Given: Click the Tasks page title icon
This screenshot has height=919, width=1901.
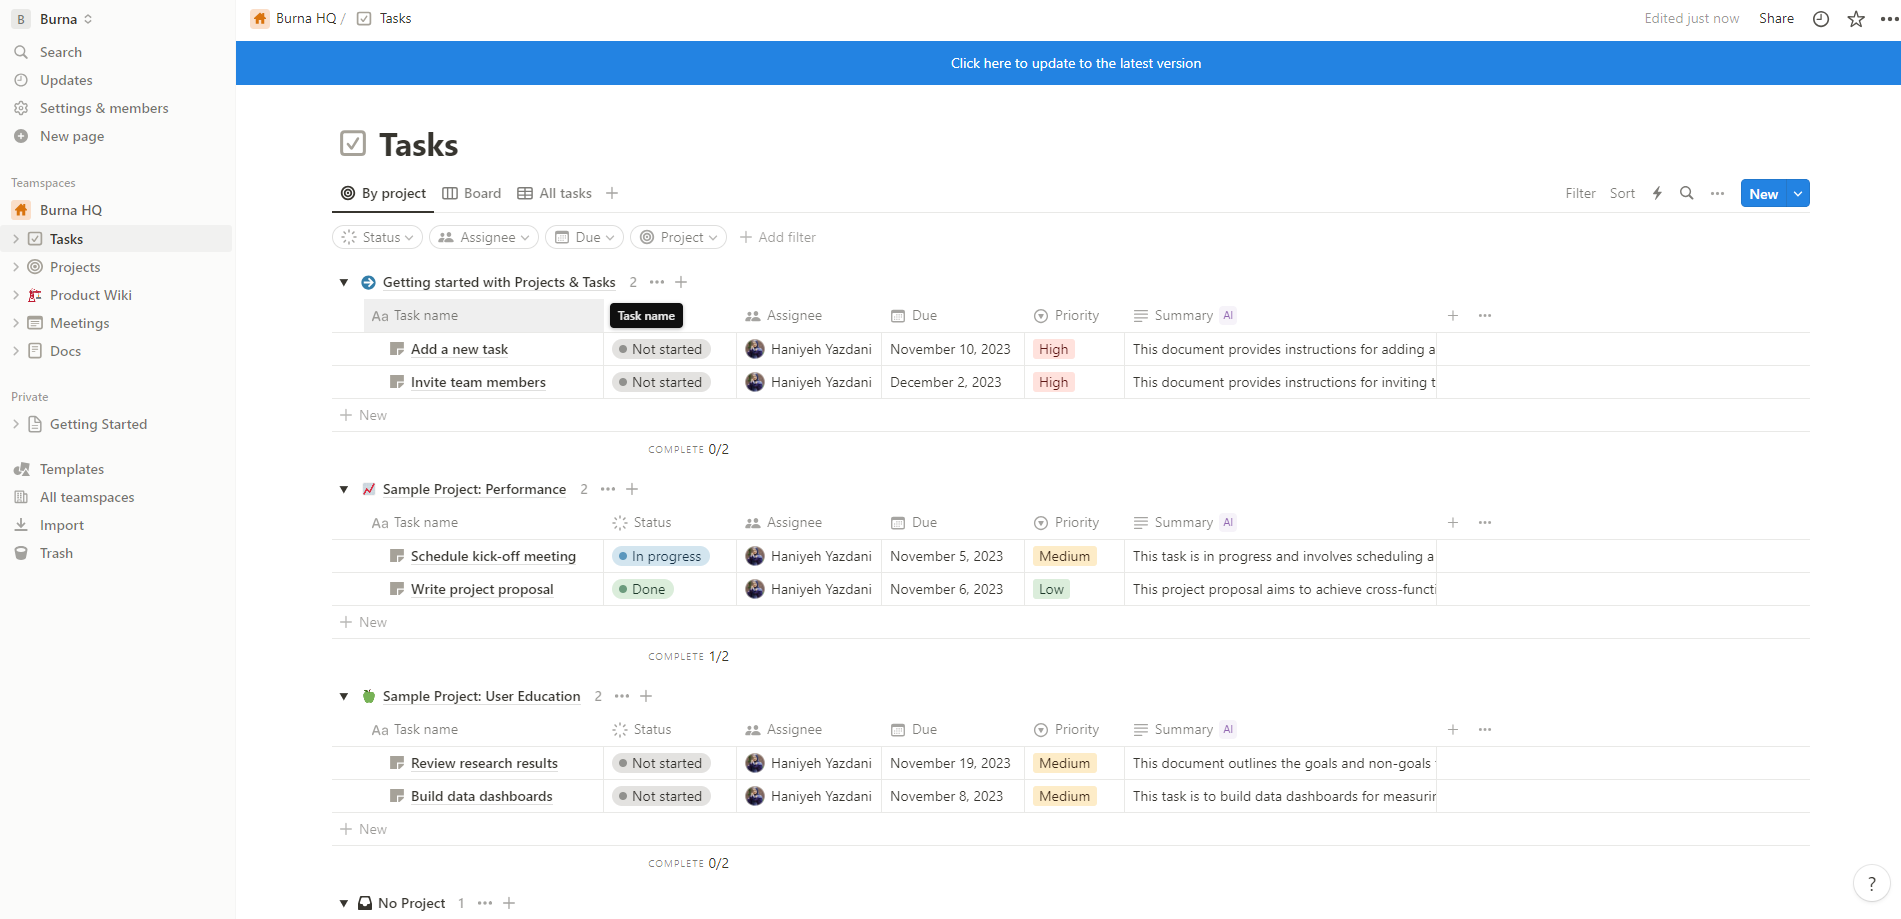Looking at the screenshot, I should pyautogui.click(x=353, y=143).
